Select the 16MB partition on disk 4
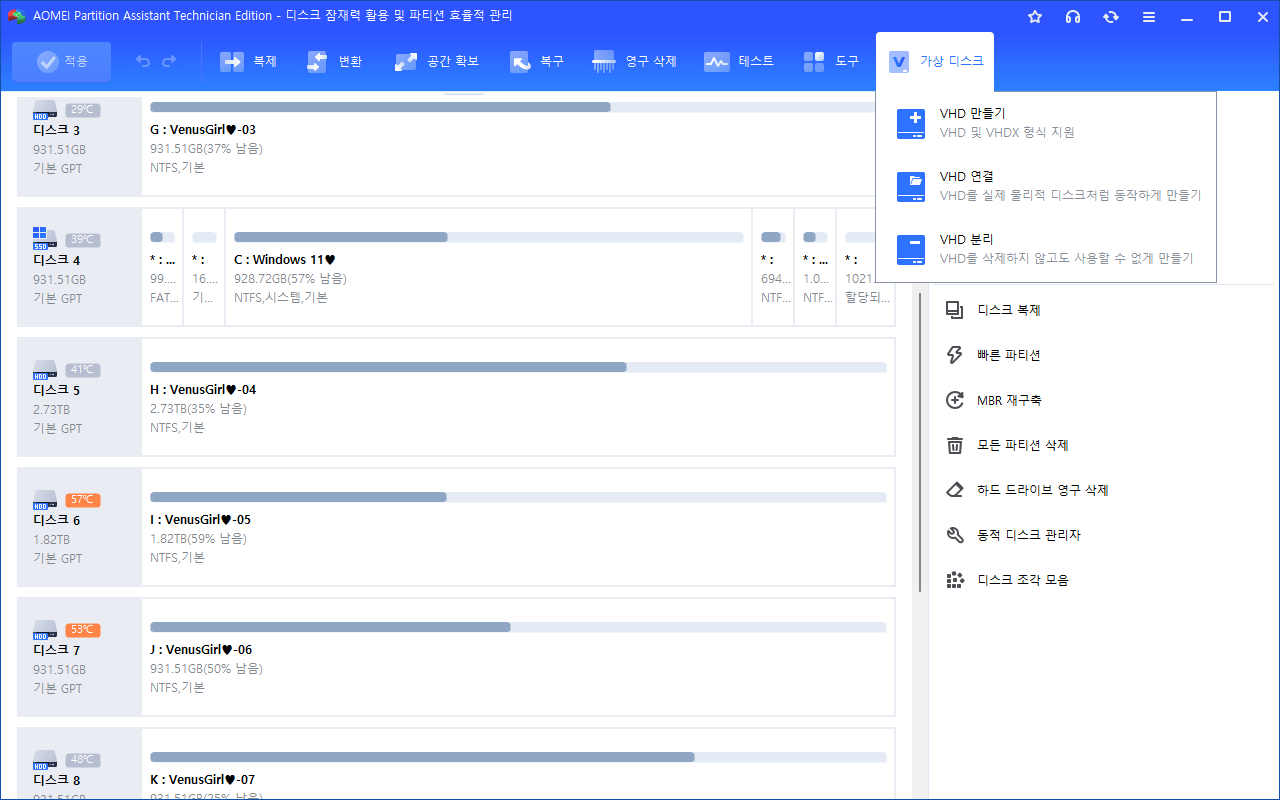 point(204,267)
